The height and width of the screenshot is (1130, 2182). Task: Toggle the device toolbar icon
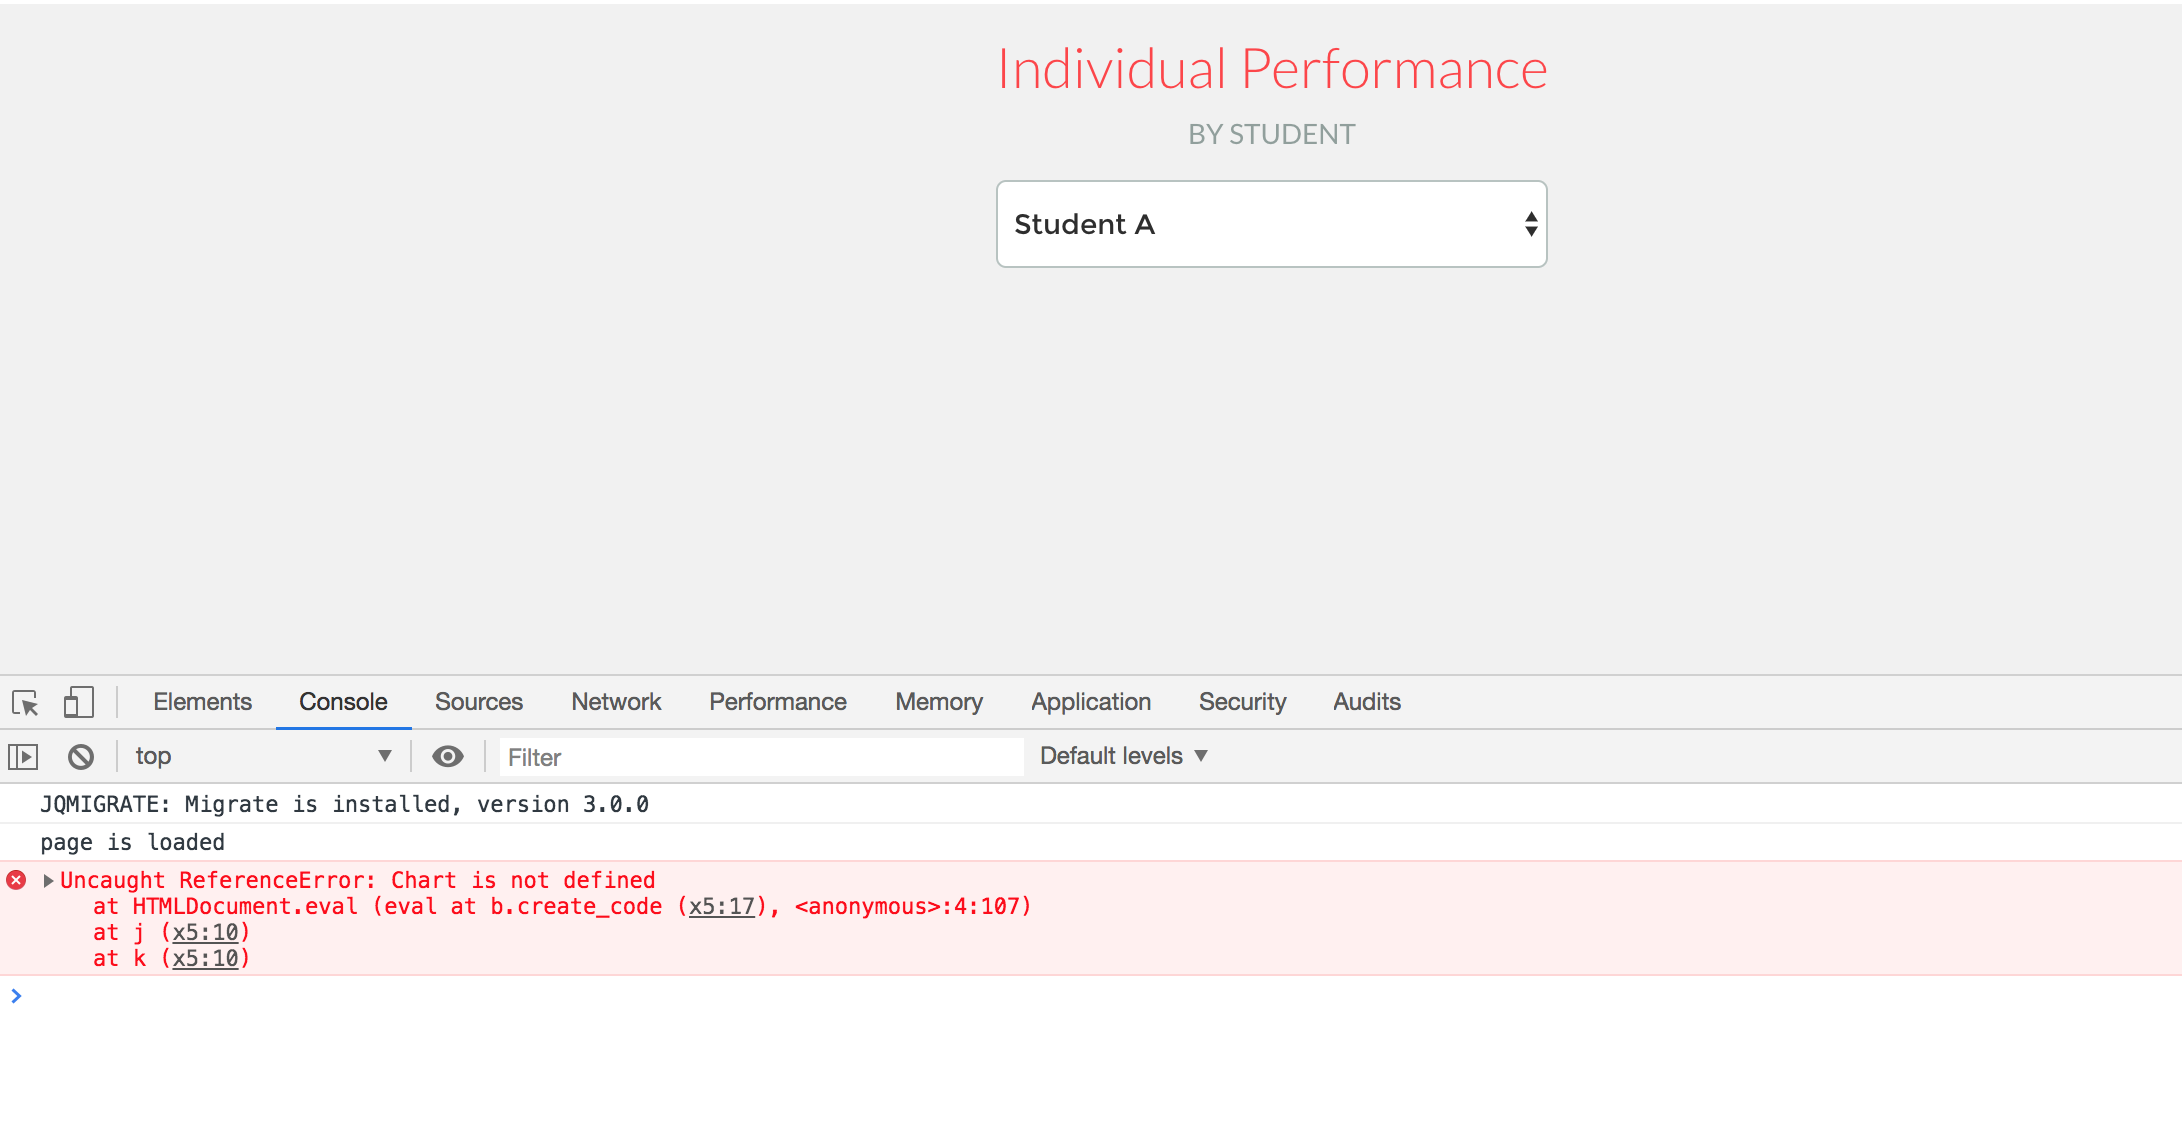click(x=78, y=702)
